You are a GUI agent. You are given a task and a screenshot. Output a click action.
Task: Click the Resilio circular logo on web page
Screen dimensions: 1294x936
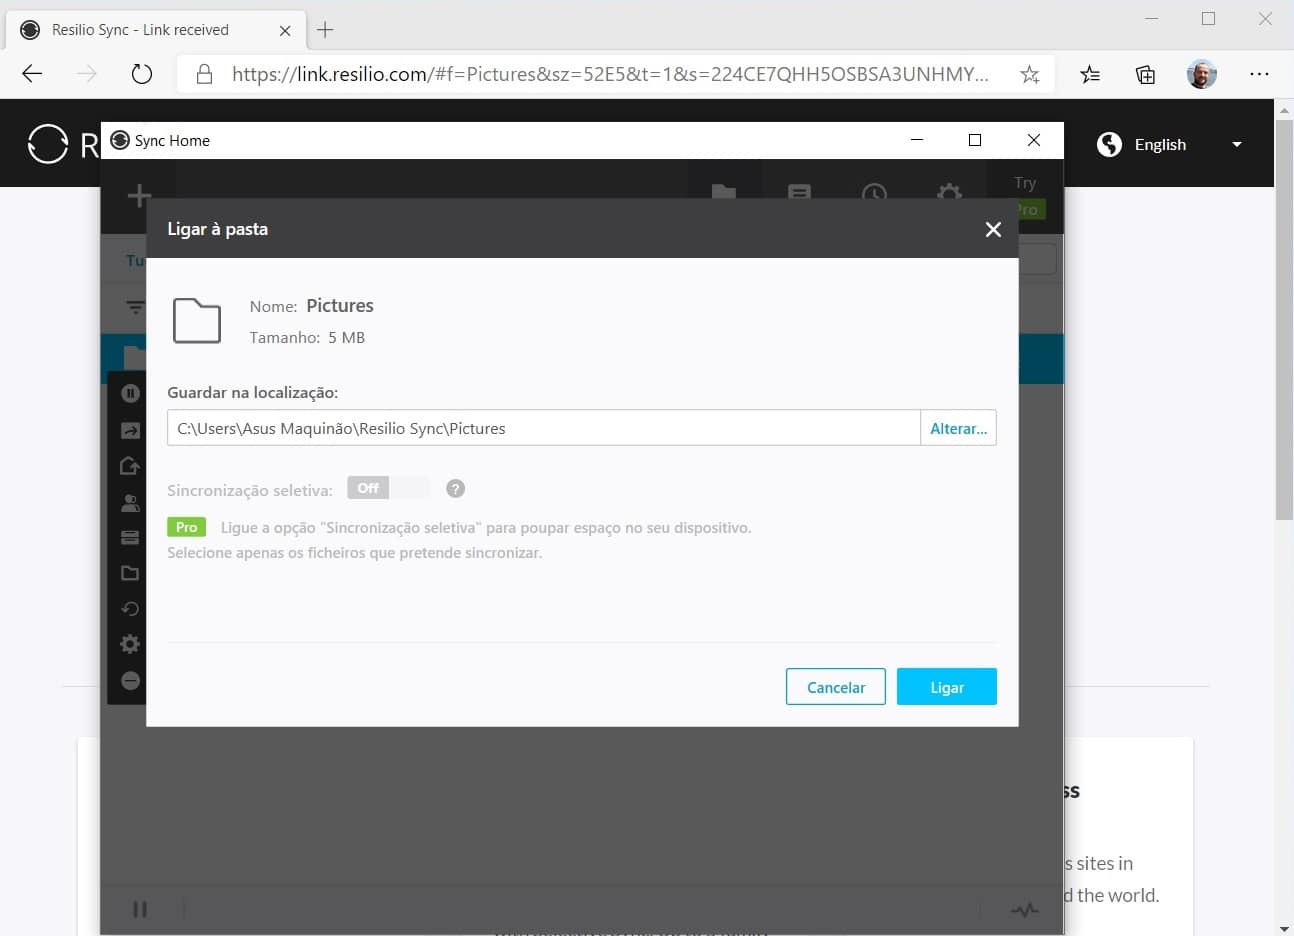(47, 144)
